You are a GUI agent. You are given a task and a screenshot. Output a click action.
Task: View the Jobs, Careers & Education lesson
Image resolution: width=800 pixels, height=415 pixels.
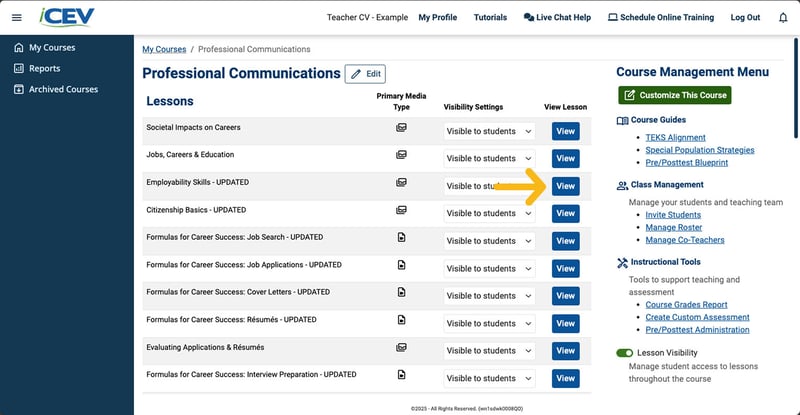click(565, 159)
